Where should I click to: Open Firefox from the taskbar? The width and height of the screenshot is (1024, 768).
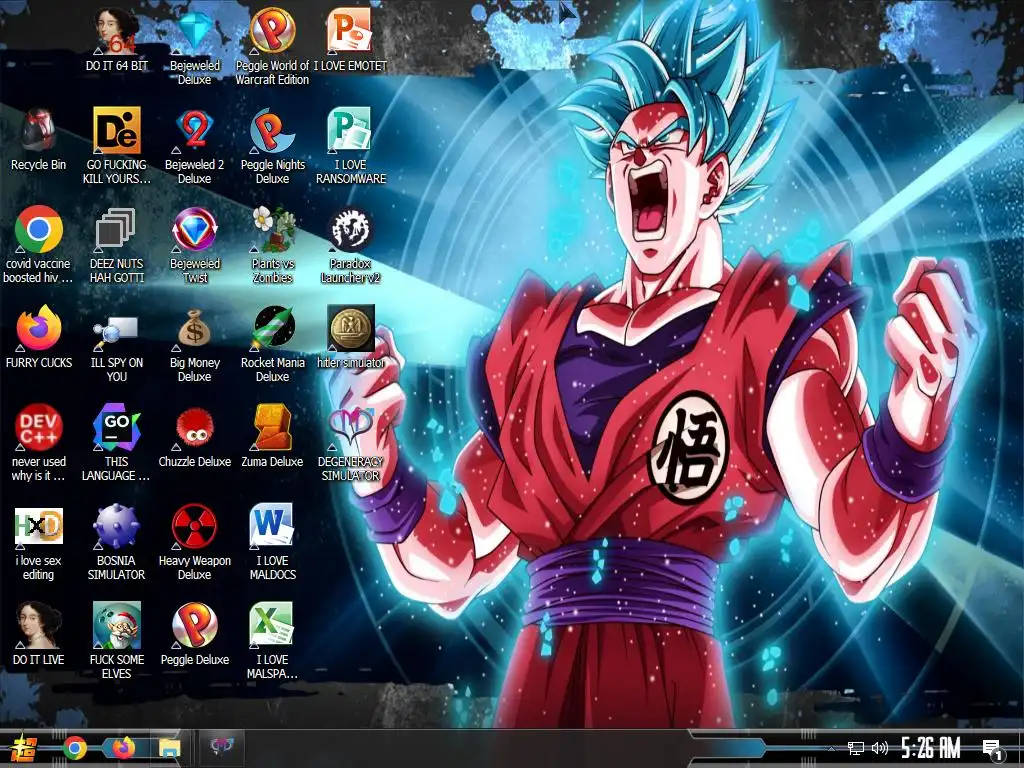(123, 748)
